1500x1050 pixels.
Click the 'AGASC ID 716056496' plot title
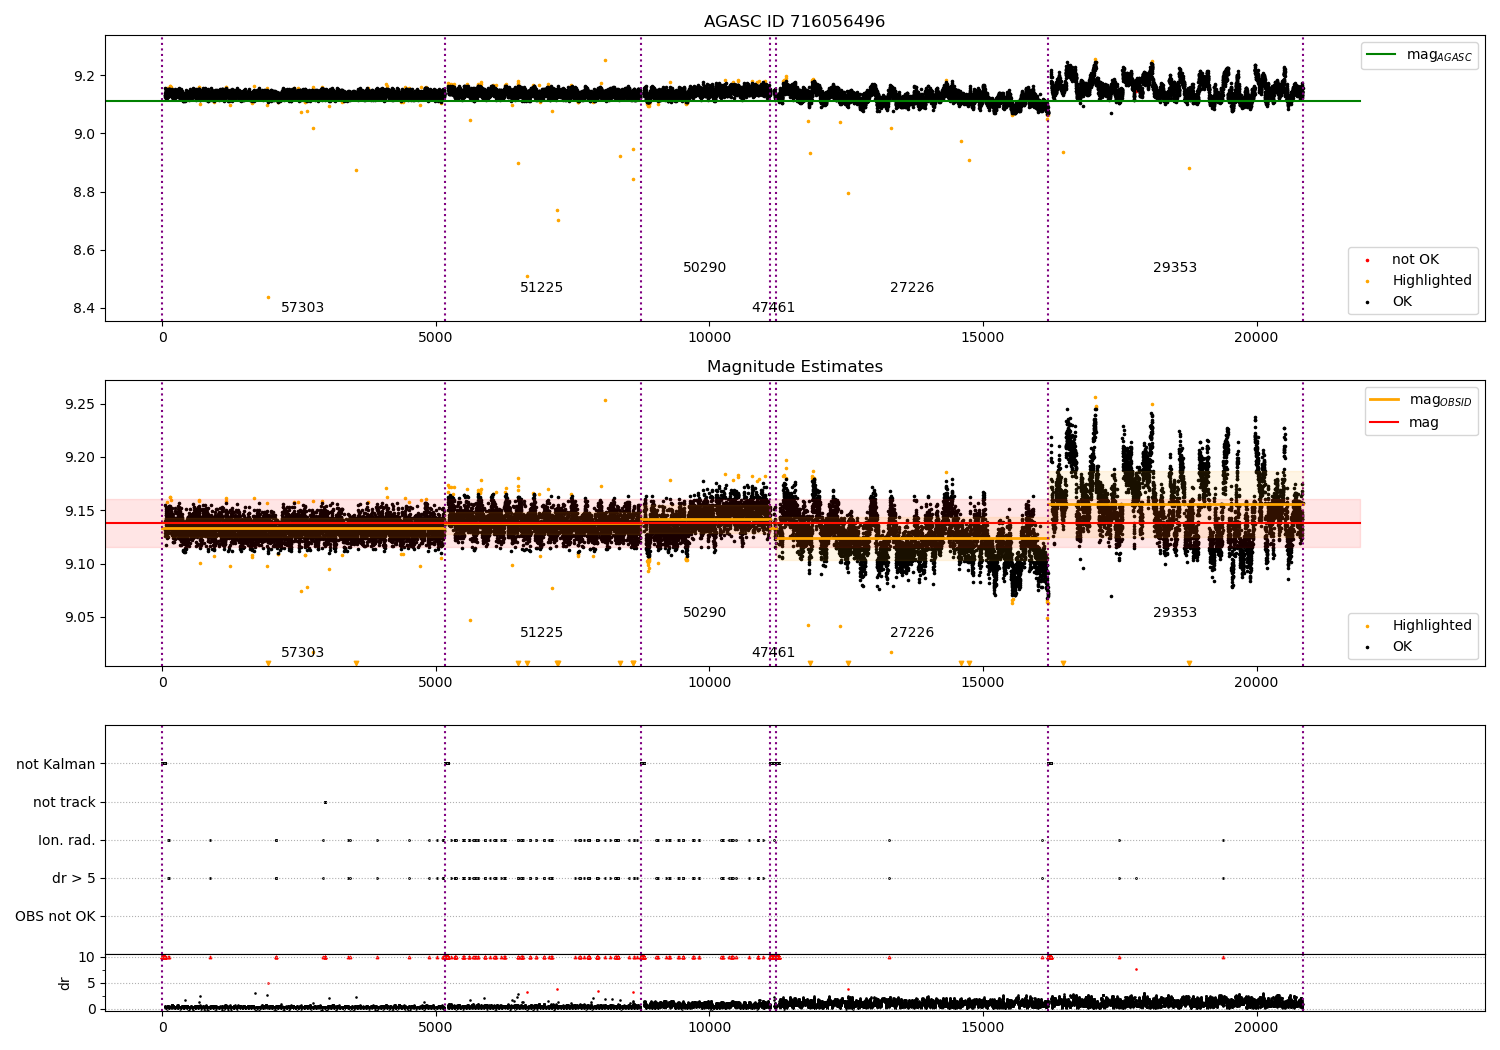coord(794,22)
